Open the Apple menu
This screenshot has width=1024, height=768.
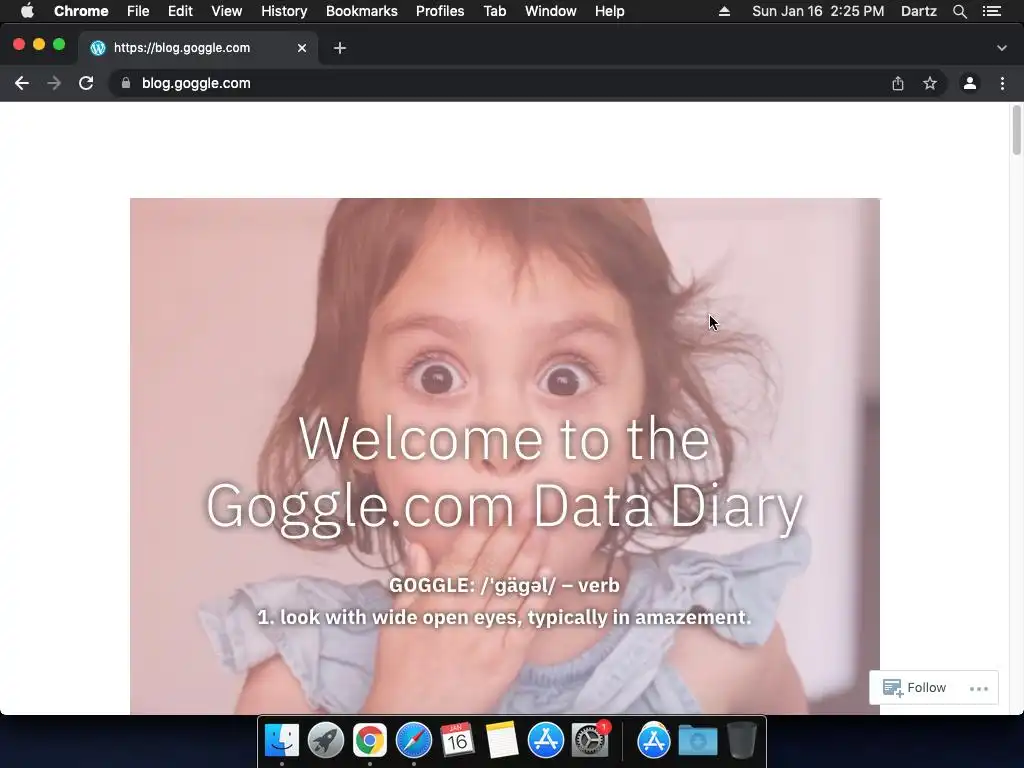pyautogui.click(x=27, y=11)
